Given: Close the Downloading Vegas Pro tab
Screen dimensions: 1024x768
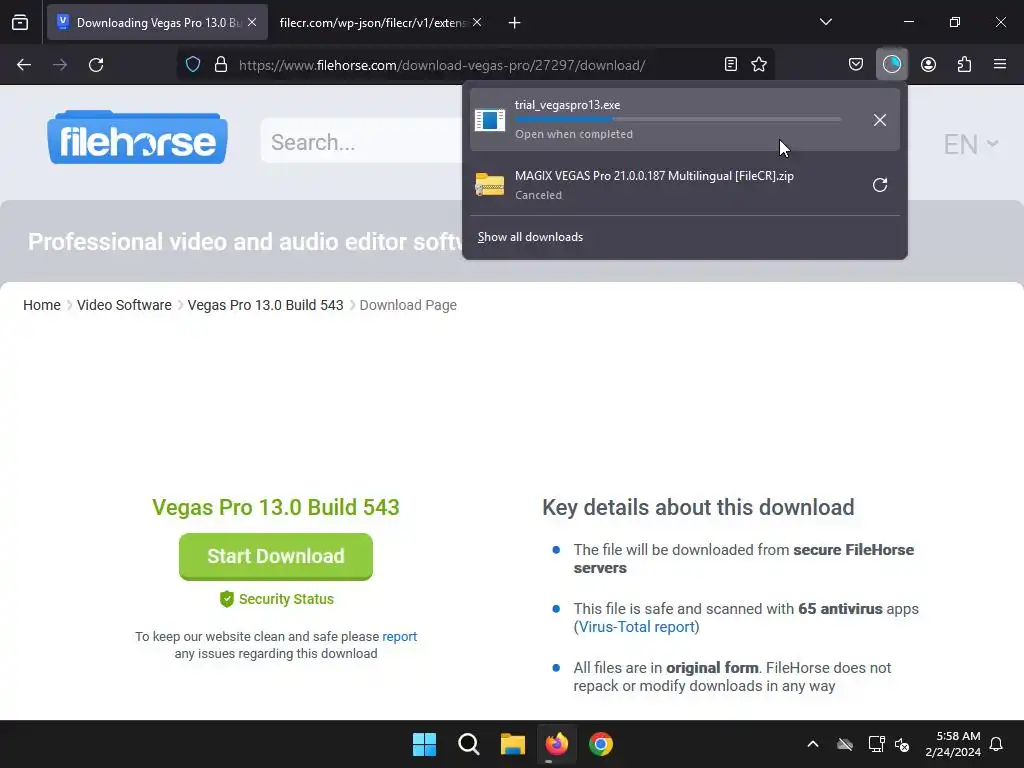Looking at the screenshot, I should pyautogui.click(x=252, y=22).
